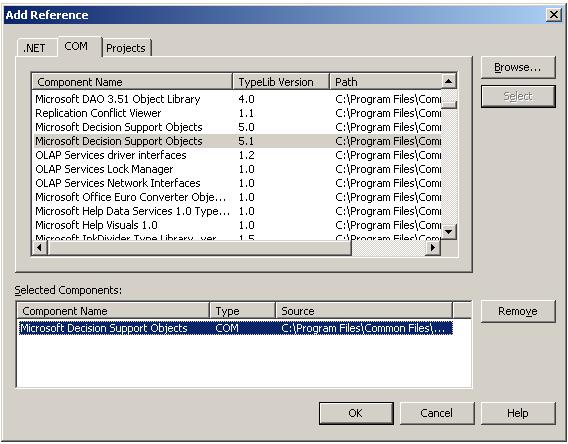Click Component Name header in Selected Components

(x=113, y=311)
